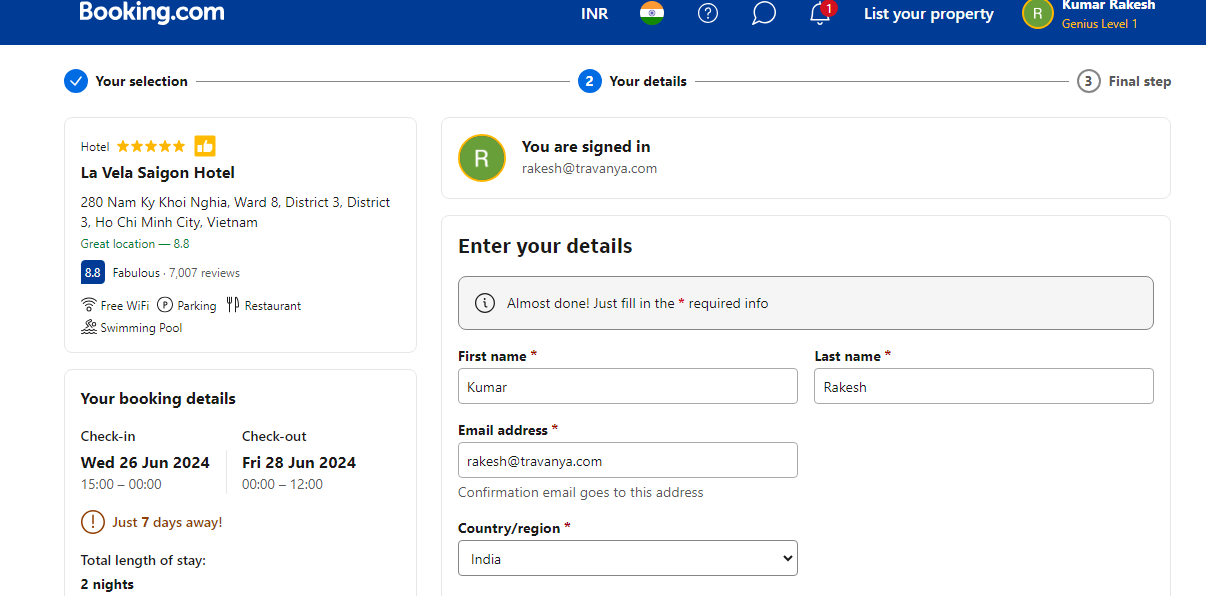The image size is (1206, 596).
Task: Click the Just 7 days away! notice
Action: coord(167,522)
